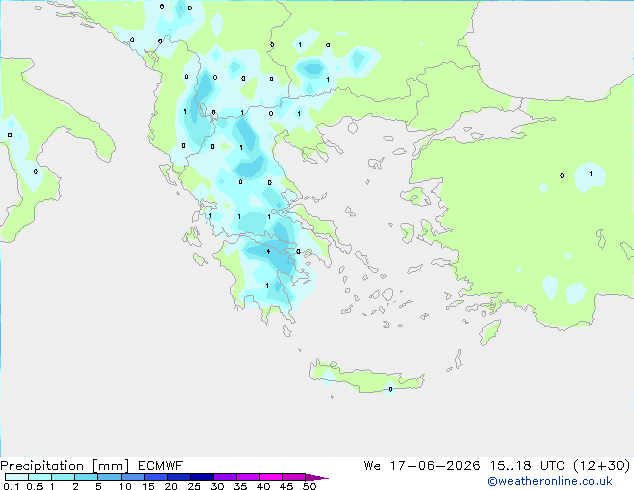Click the "We" weekday label
634x490 pixels.
click(372, 466)
